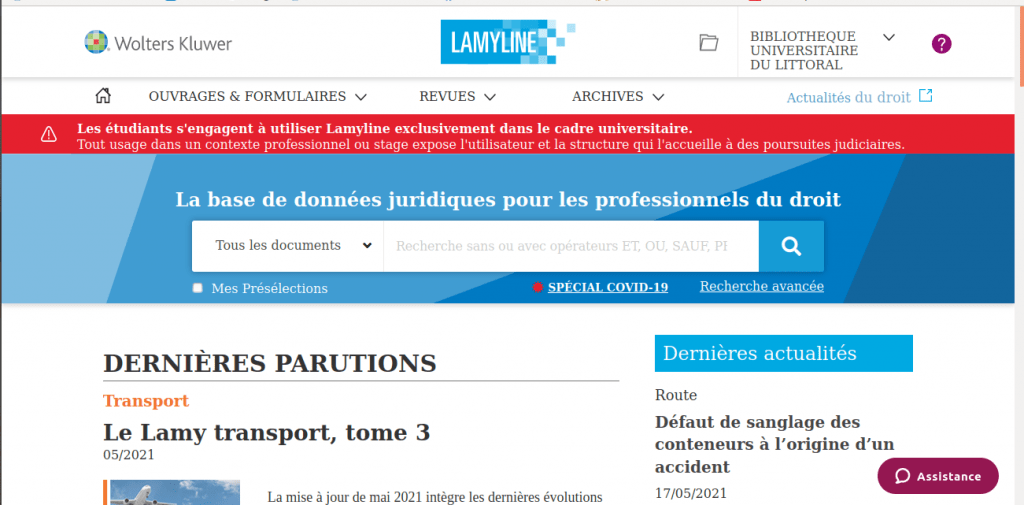The image size is (1024, 505).
Task: Open the Le Lamy transport, tome 3 title
Action: [266, 432]
